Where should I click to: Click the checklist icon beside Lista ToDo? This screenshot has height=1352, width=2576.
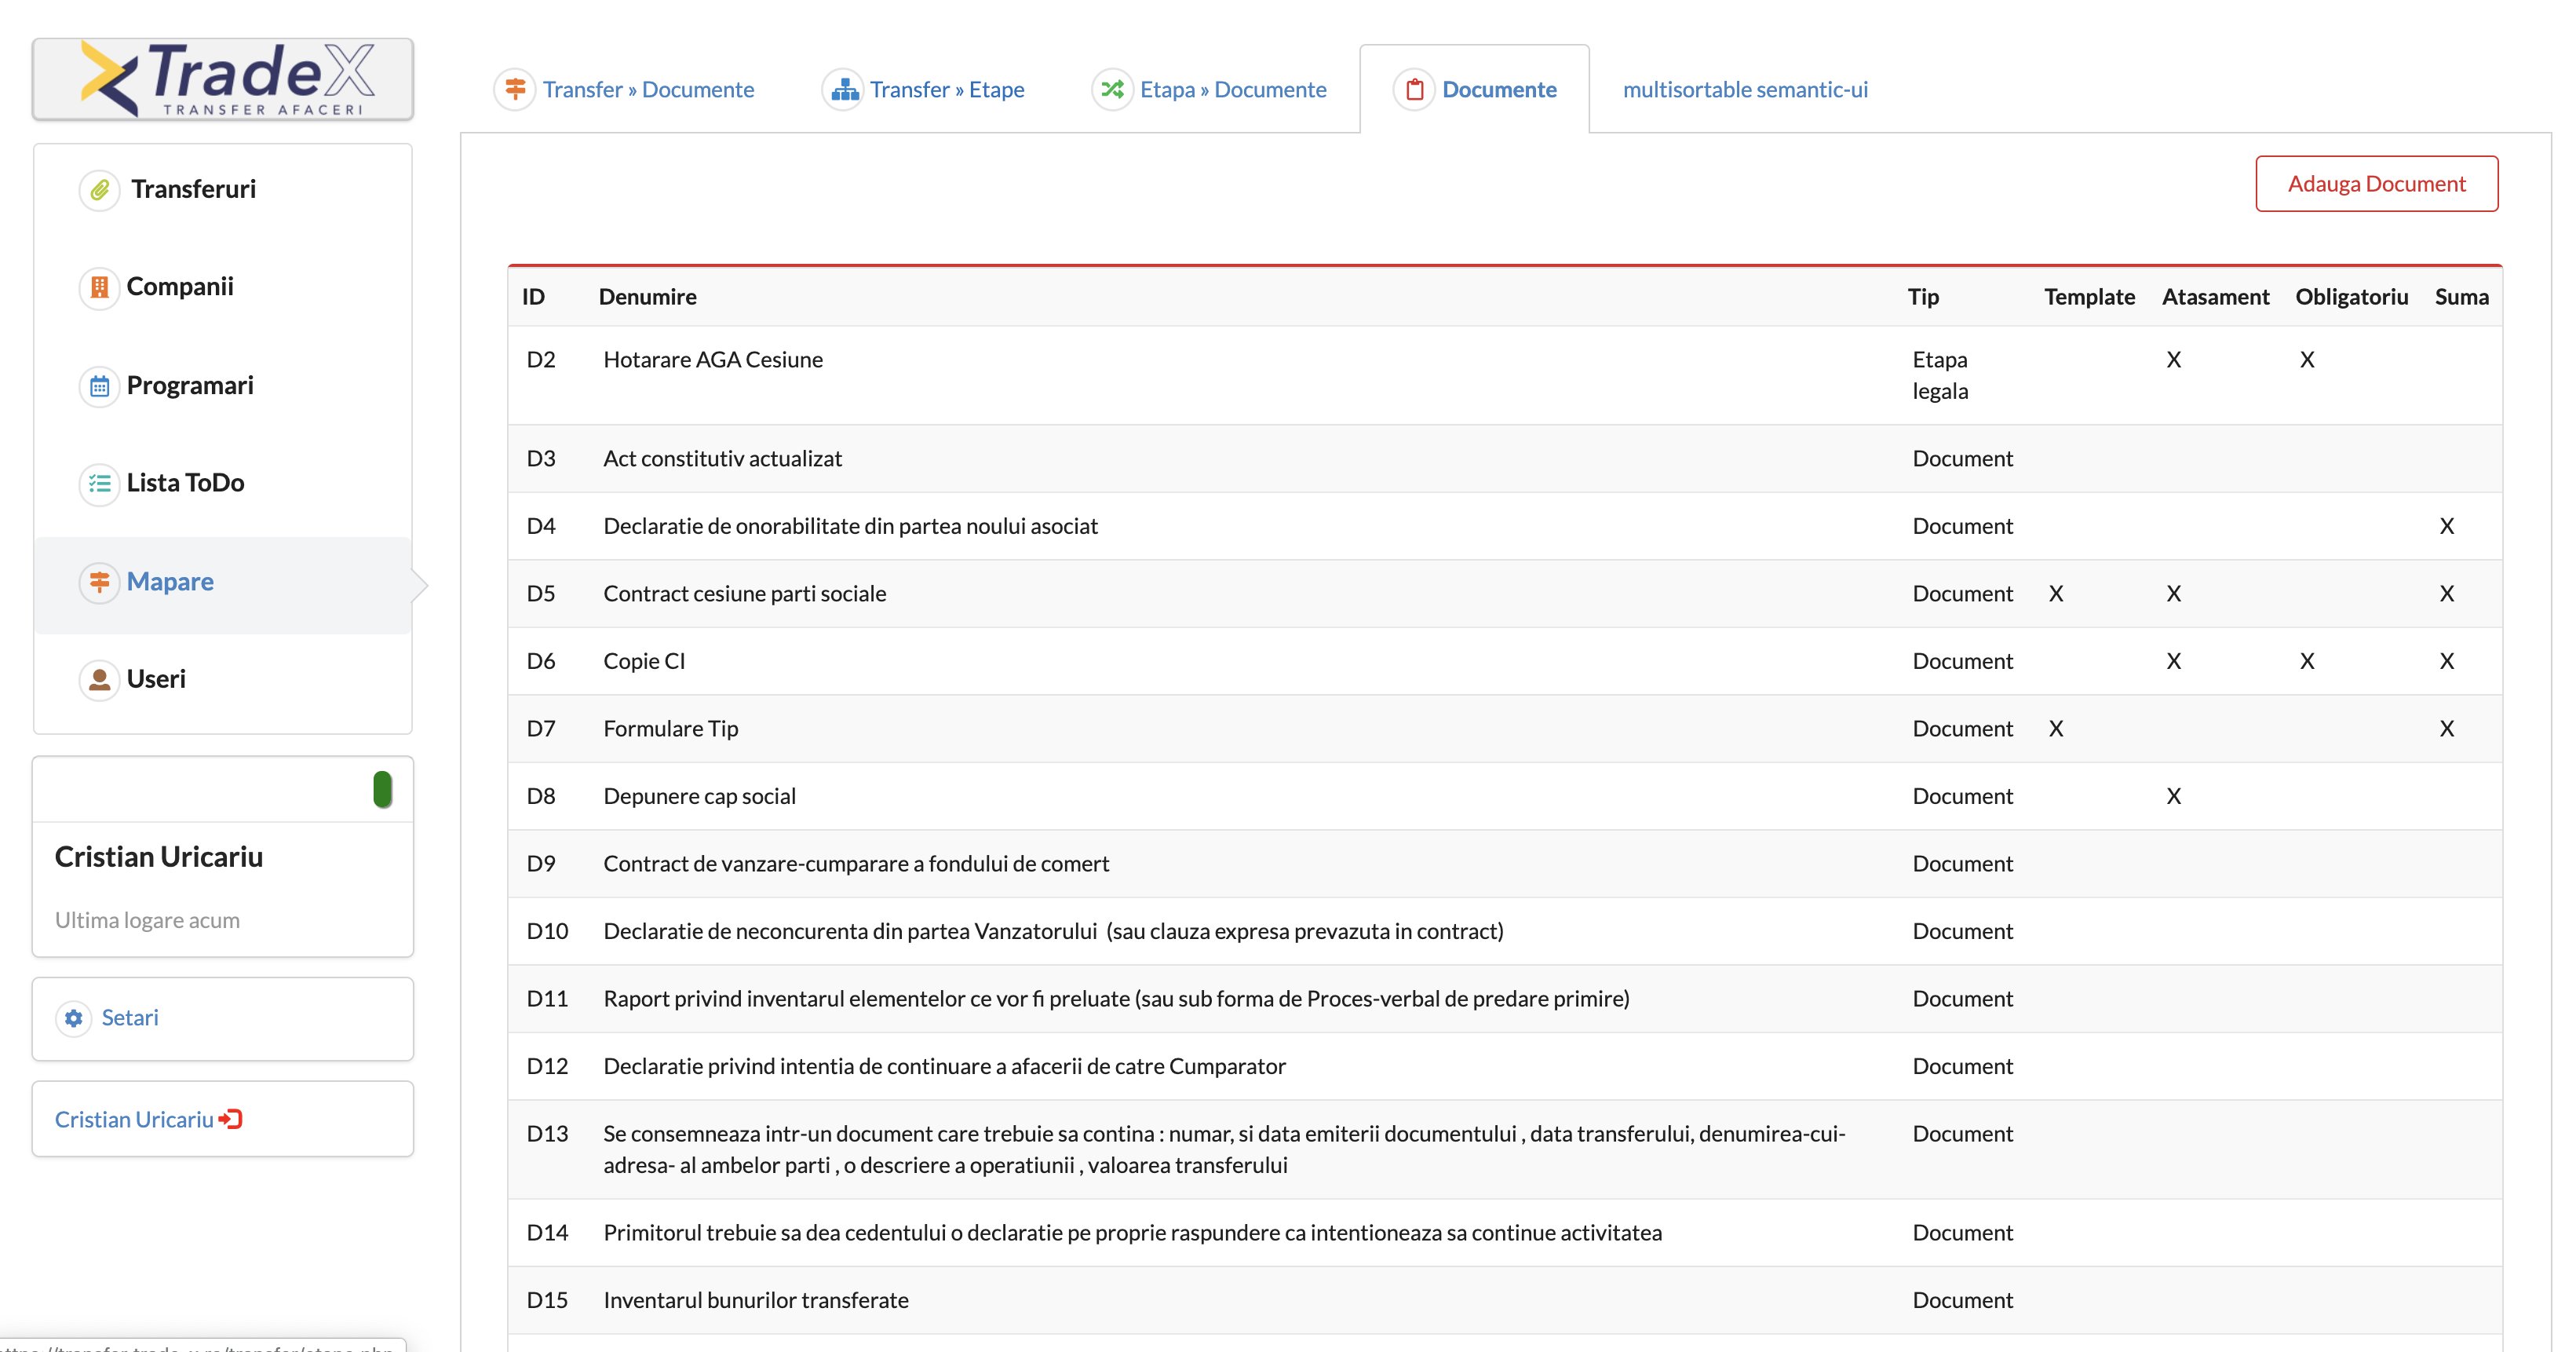tap(99, 484)
